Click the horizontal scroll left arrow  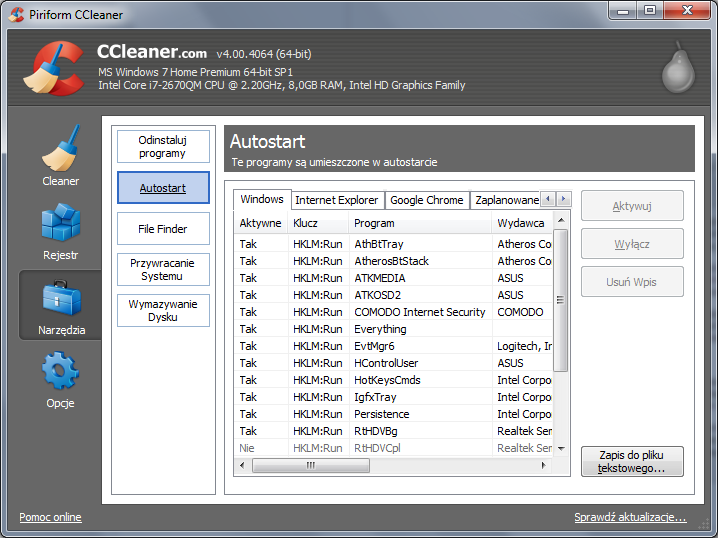point(242,466)
